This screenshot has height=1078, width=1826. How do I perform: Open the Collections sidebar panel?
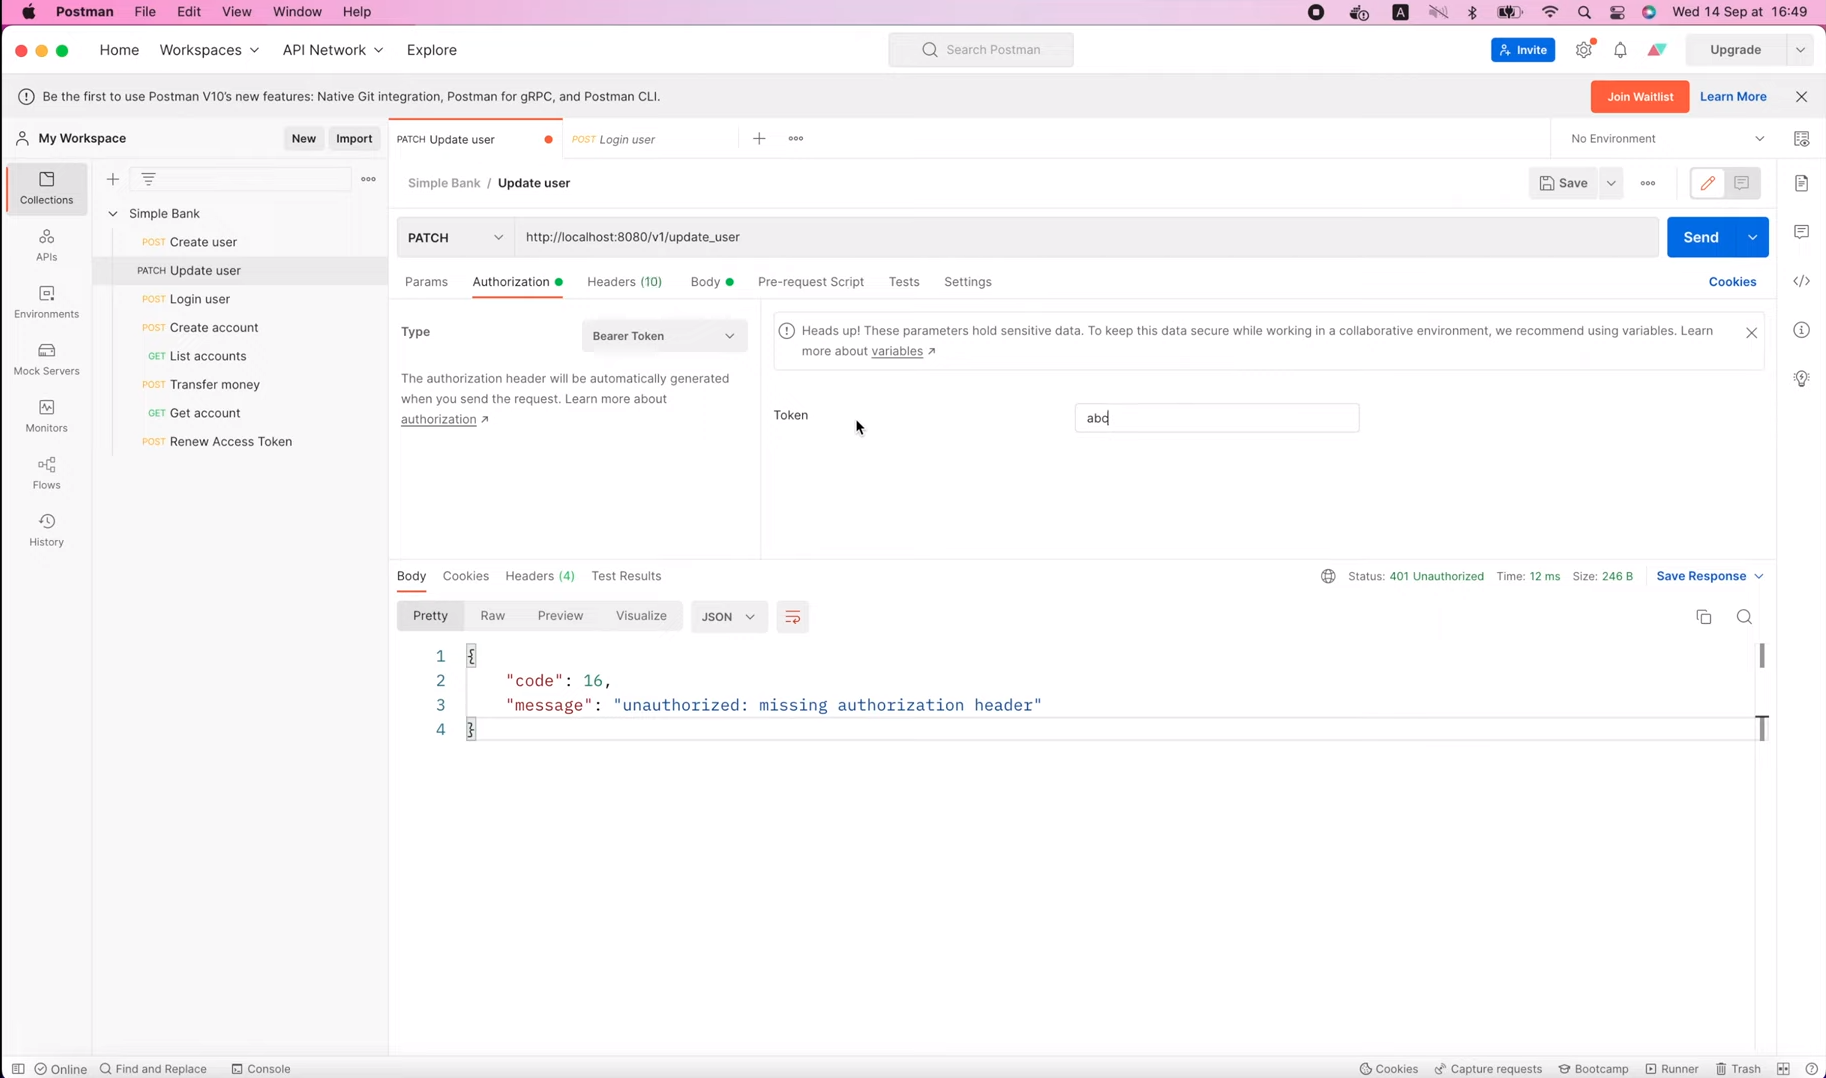click(x=46, y=188)
